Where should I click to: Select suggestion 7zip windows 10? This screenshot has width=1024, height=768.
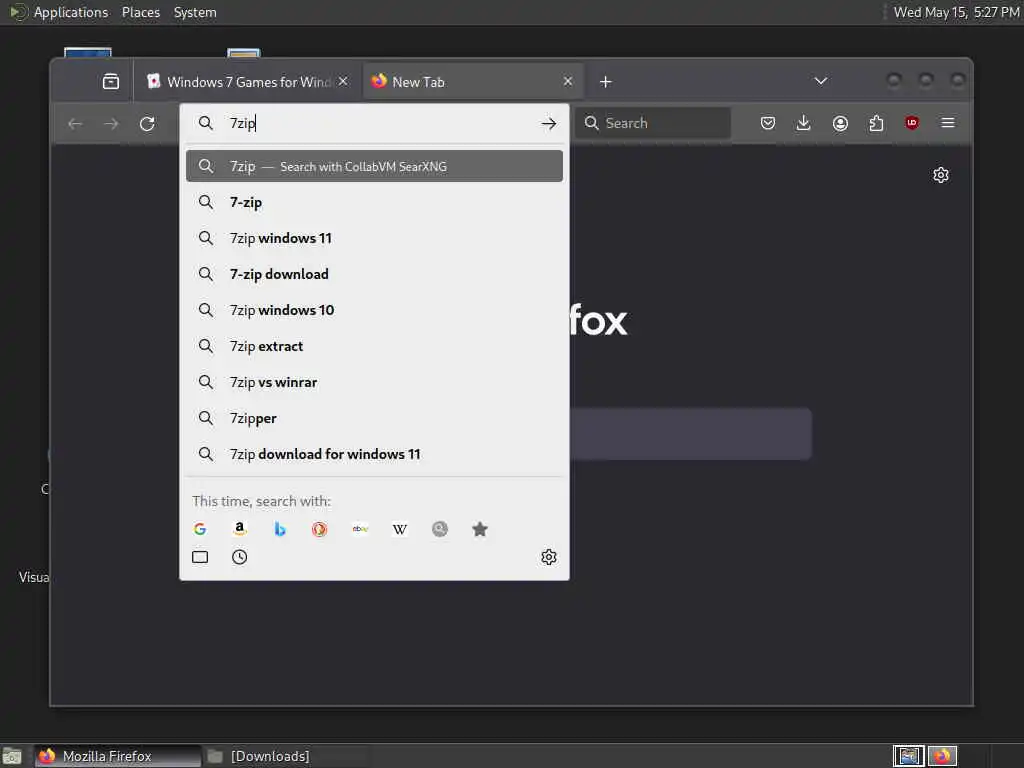(374, 310)
